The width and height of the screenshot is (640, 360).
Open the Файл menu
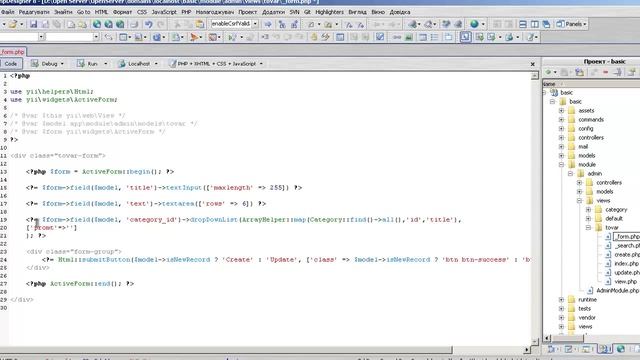(x=7, y=12)
